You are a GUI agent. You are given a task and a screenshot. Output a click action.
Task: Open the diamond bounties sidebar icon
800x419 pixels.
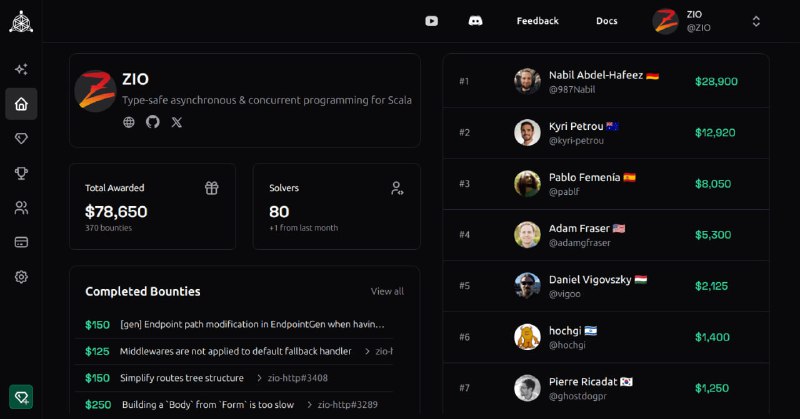(x=21, y=138)
